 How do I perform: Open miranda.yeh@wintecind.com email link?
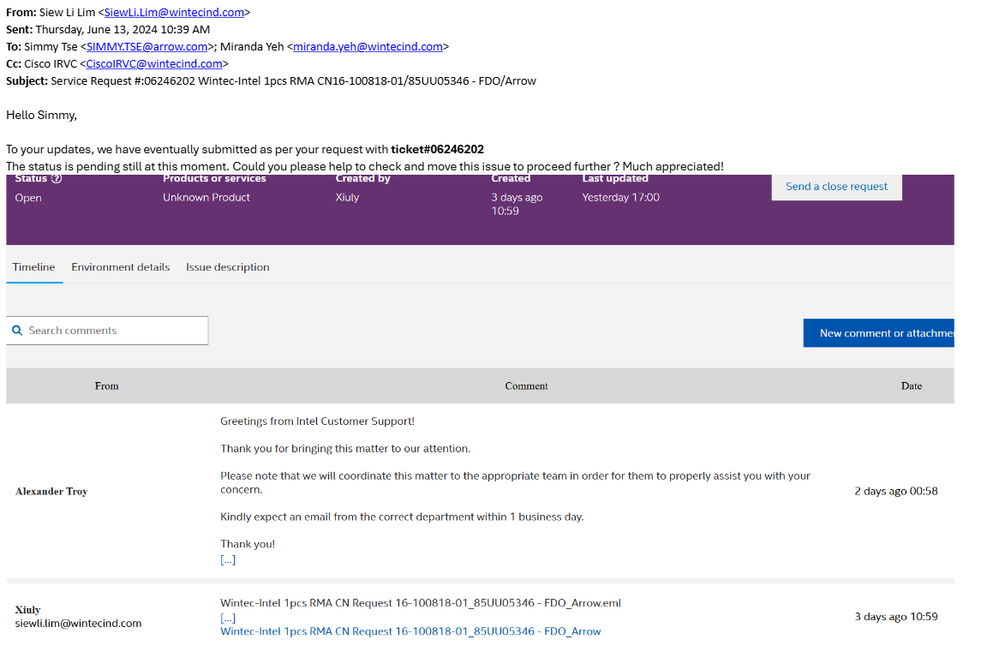point(368,47)
